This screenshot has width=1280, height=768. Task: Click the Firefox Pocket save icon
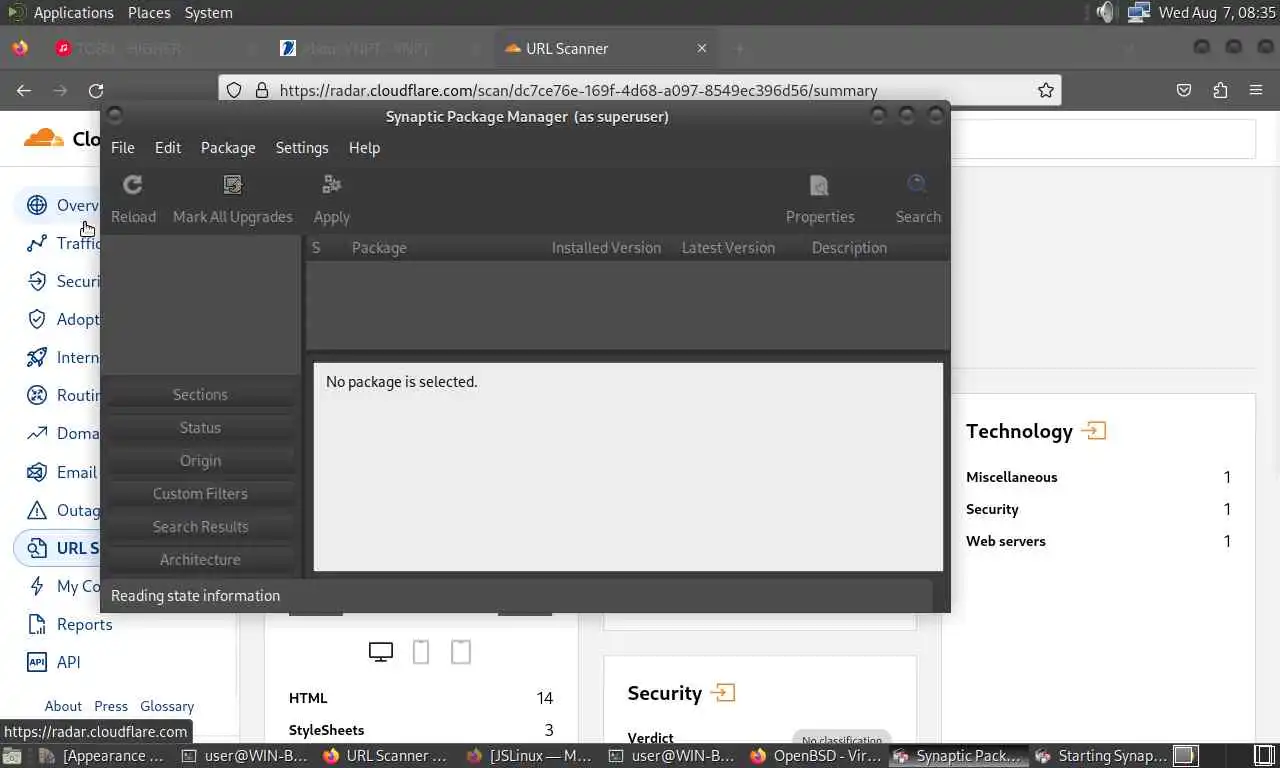1184,90
